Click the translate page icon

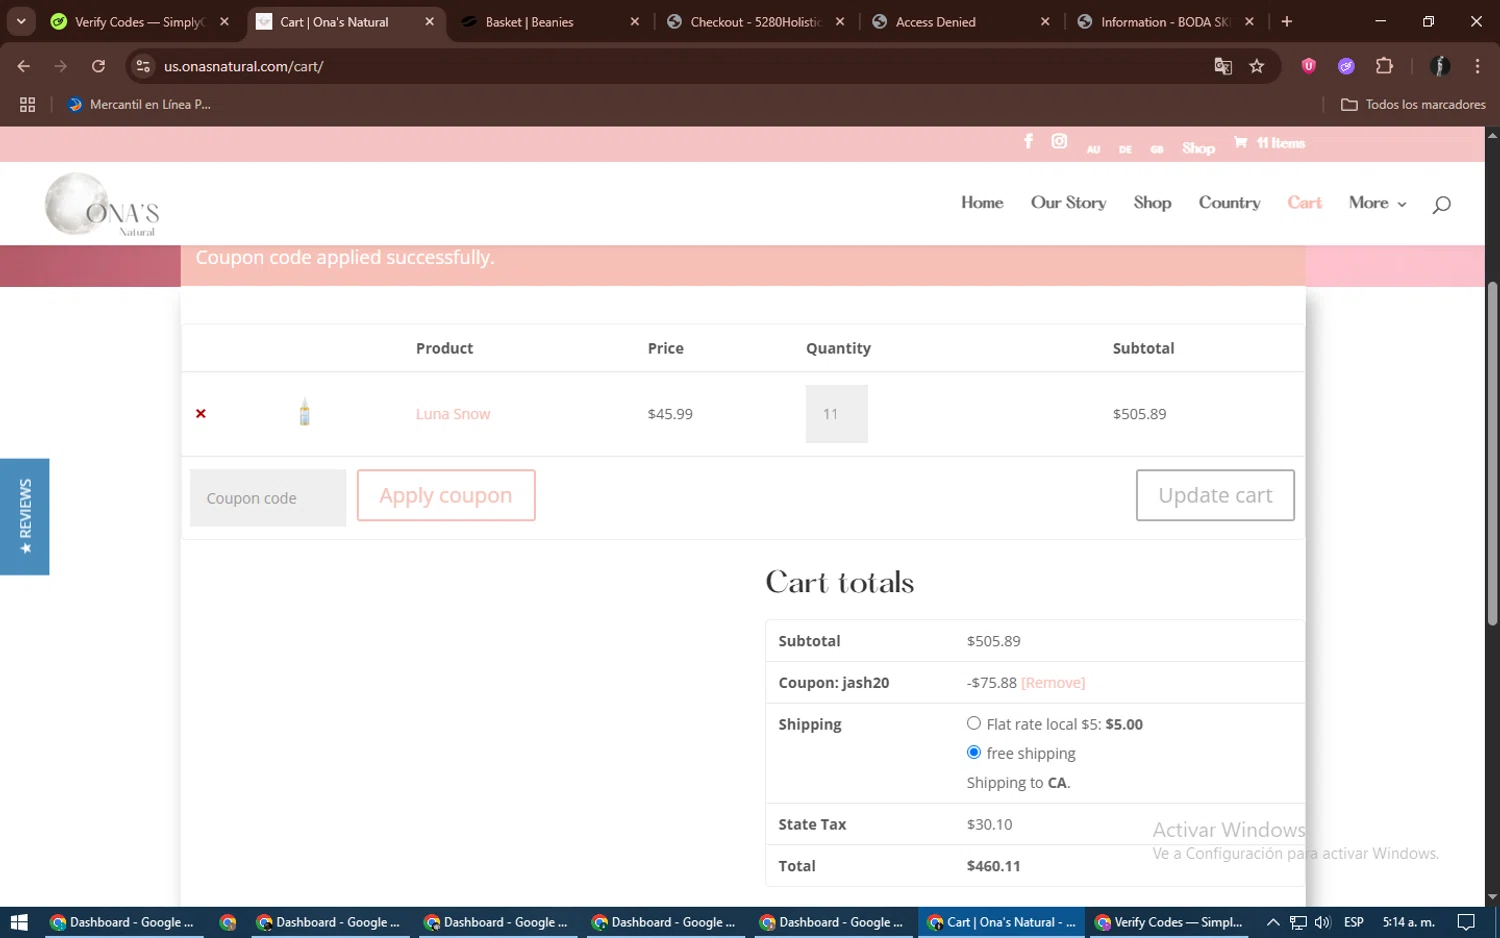1223,66
